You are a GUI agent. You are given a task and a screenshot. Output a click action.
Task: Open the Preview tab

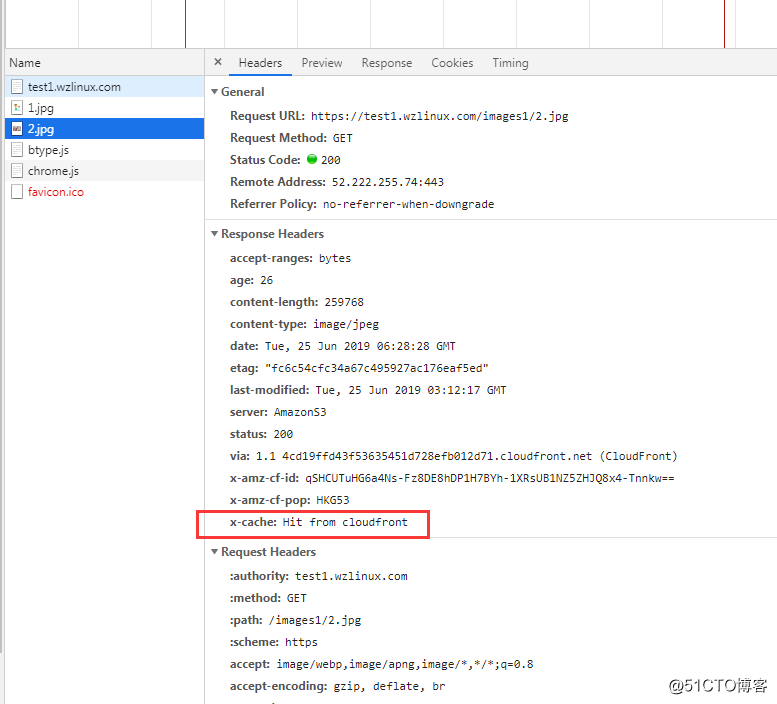tap(322, 63)
